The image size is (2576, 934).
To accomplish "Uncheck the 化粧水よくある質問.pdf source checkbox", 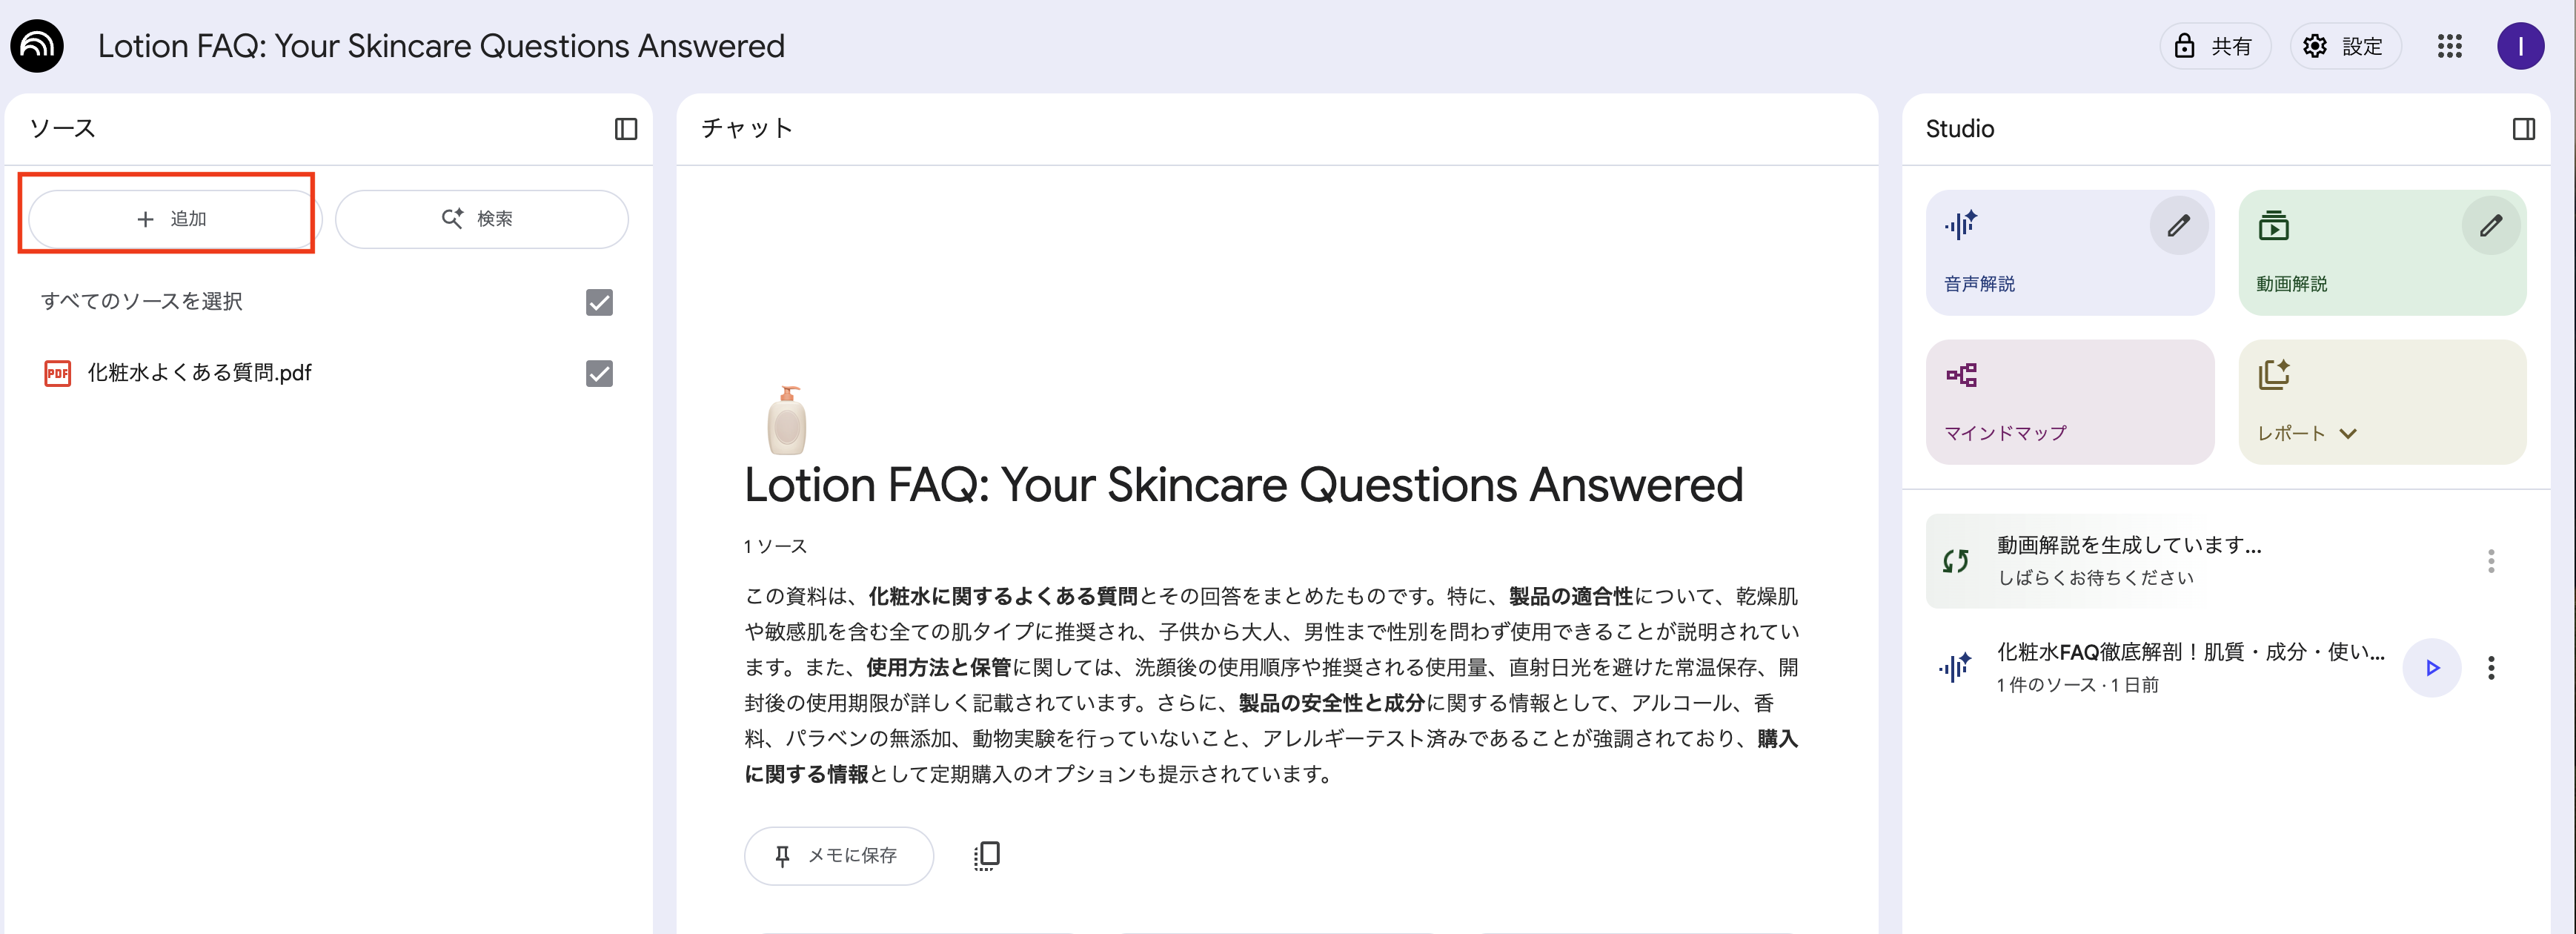I will tap(599, 374).
